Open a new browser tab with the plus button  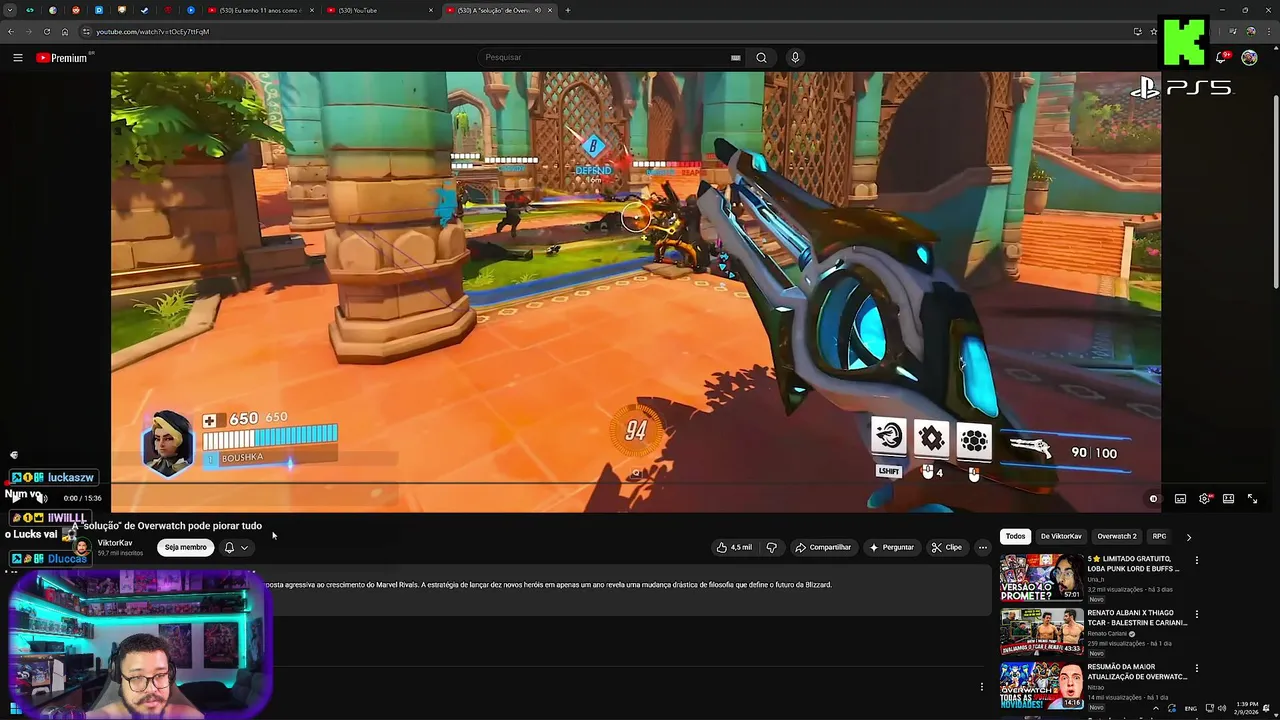point(568,10)
